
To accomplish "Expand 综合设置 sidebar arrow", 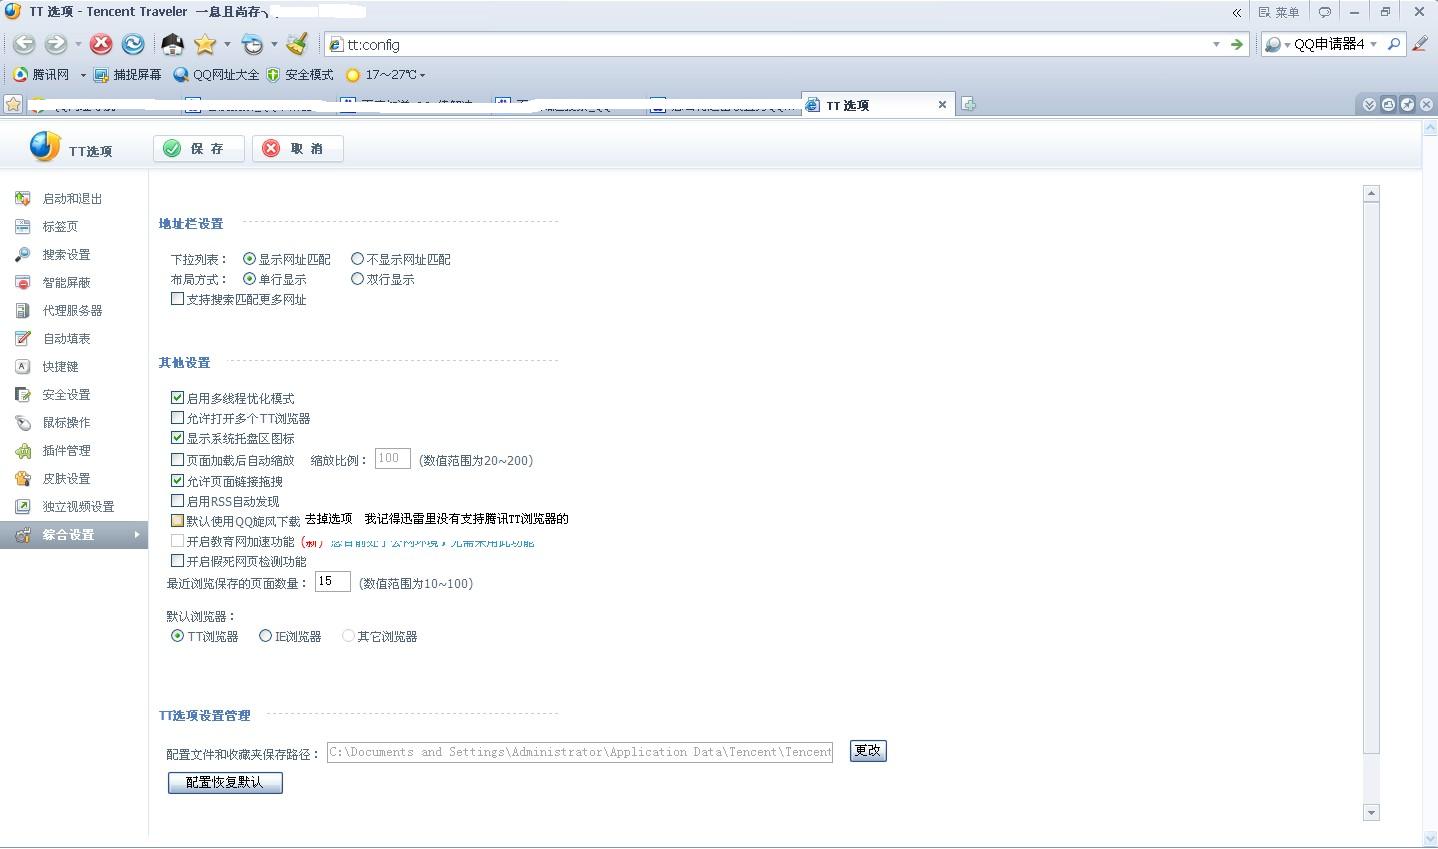I will click(136, 535).
